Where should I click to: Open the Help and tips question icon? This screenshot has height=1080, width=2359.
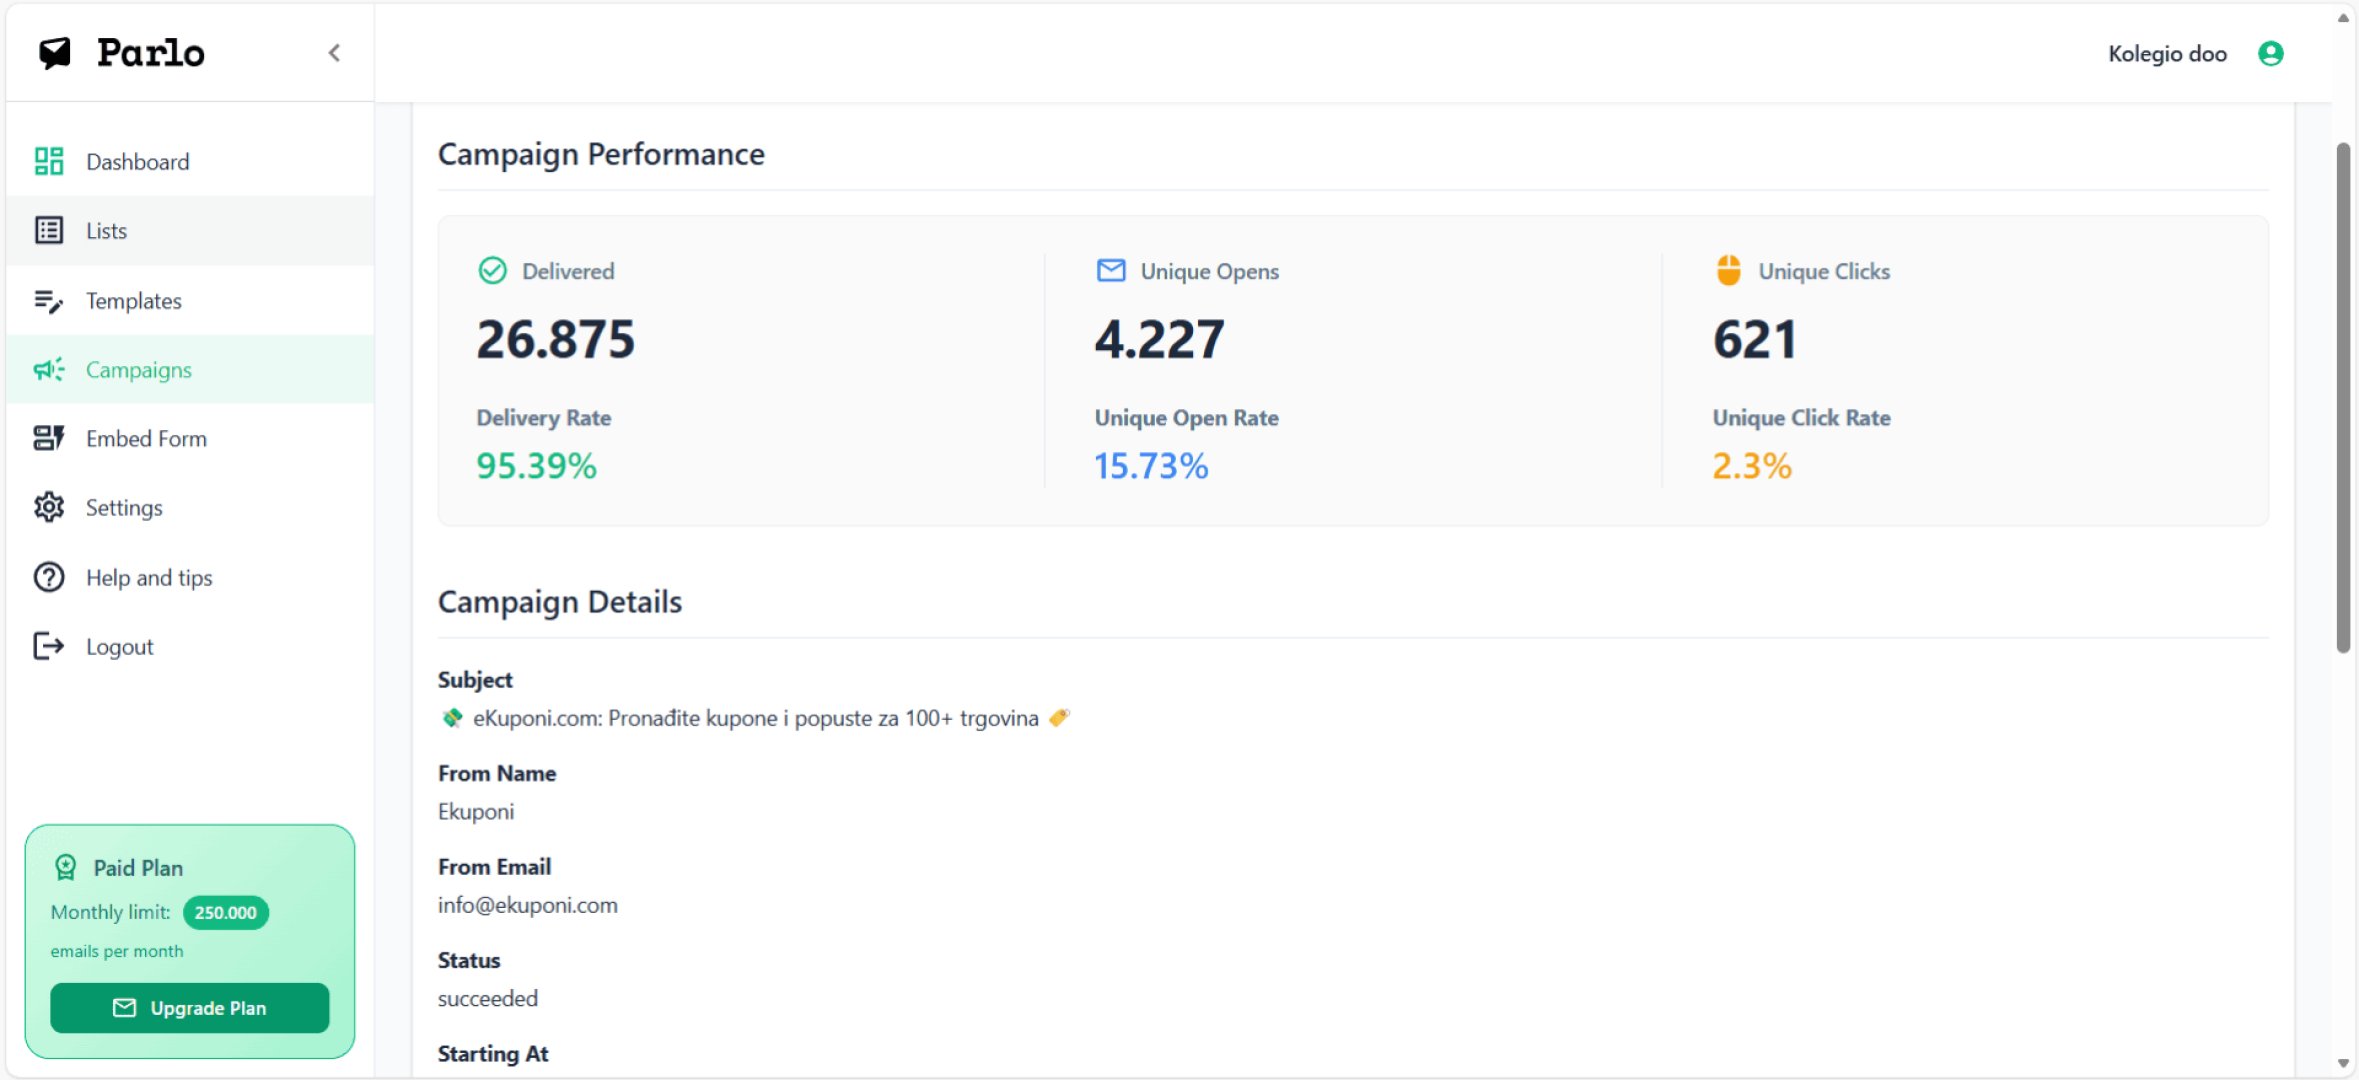50,577
